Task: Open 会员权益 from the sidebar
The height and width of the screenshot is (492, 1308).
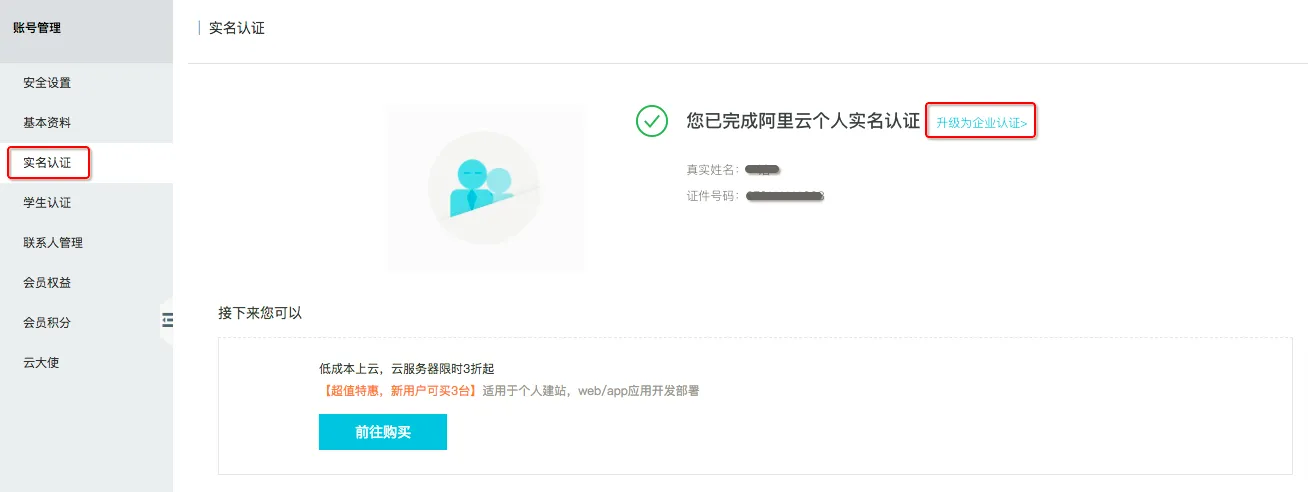Action: [47, 283]
